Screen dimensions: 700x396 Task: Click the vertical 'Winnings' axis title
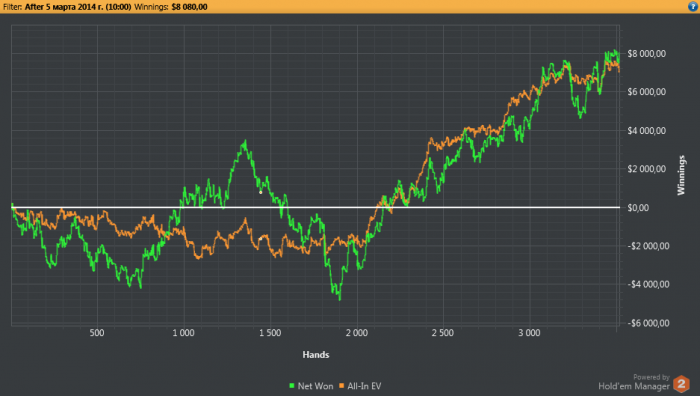681,175
